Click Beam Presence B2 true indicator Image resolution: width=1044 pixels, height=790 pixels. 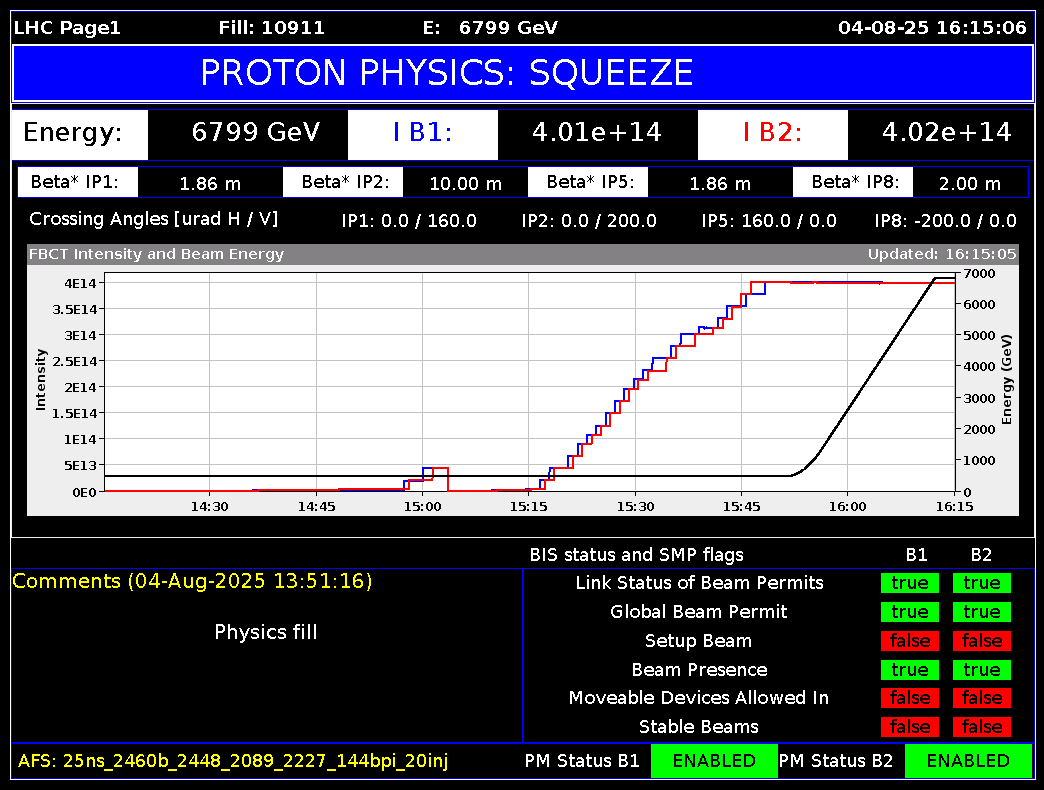coord(981,670)
